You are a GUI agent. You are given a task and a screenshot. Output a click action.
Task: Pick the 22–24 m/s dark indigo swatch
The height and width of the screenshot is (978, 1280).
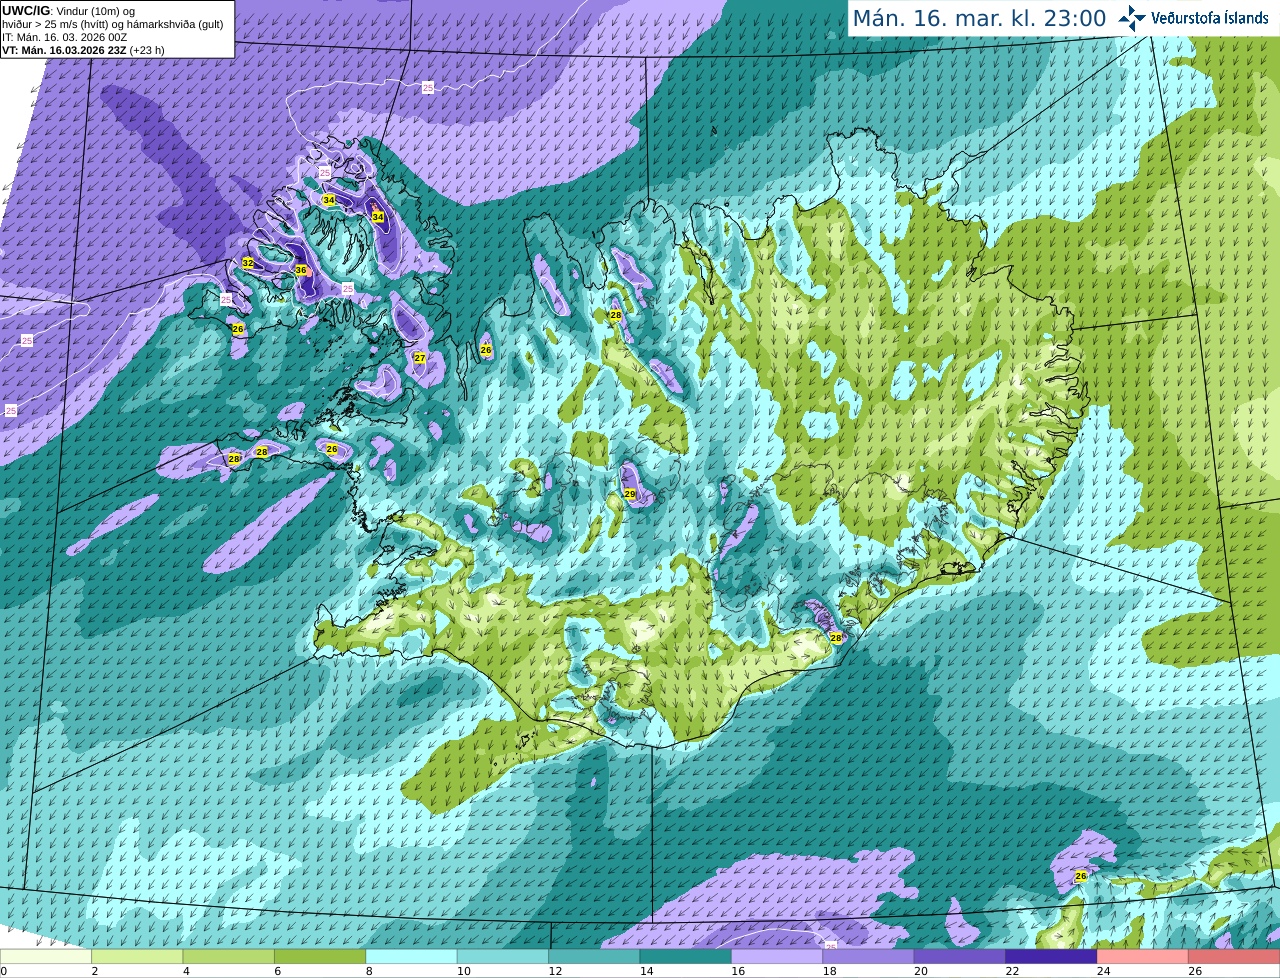coord(1051,957)
